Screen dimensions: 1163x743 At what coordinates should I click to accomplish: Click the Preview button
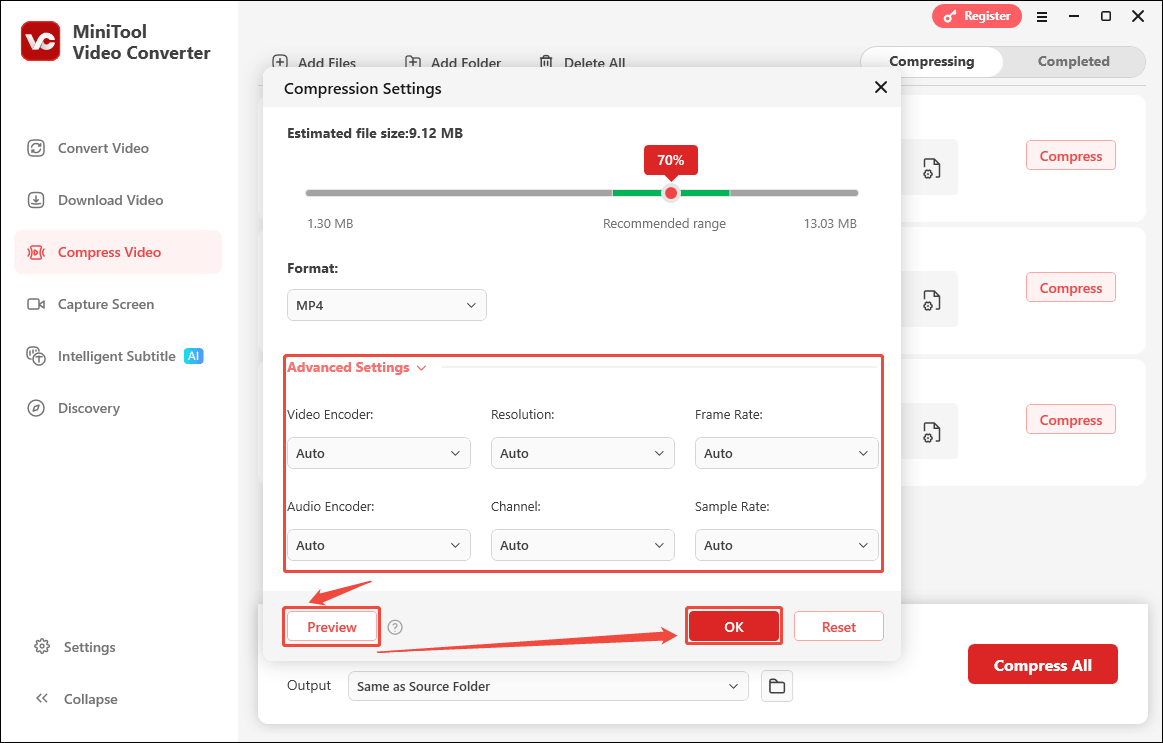click(x=331, y=627)
